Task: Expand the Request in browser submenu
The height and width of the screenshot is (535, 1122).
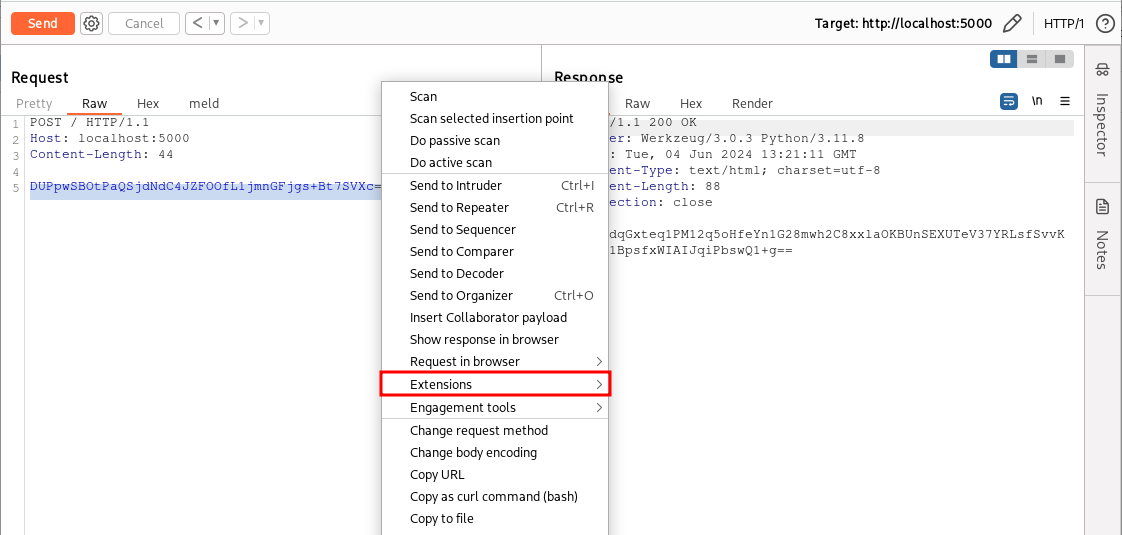Action: coord(495,362)
